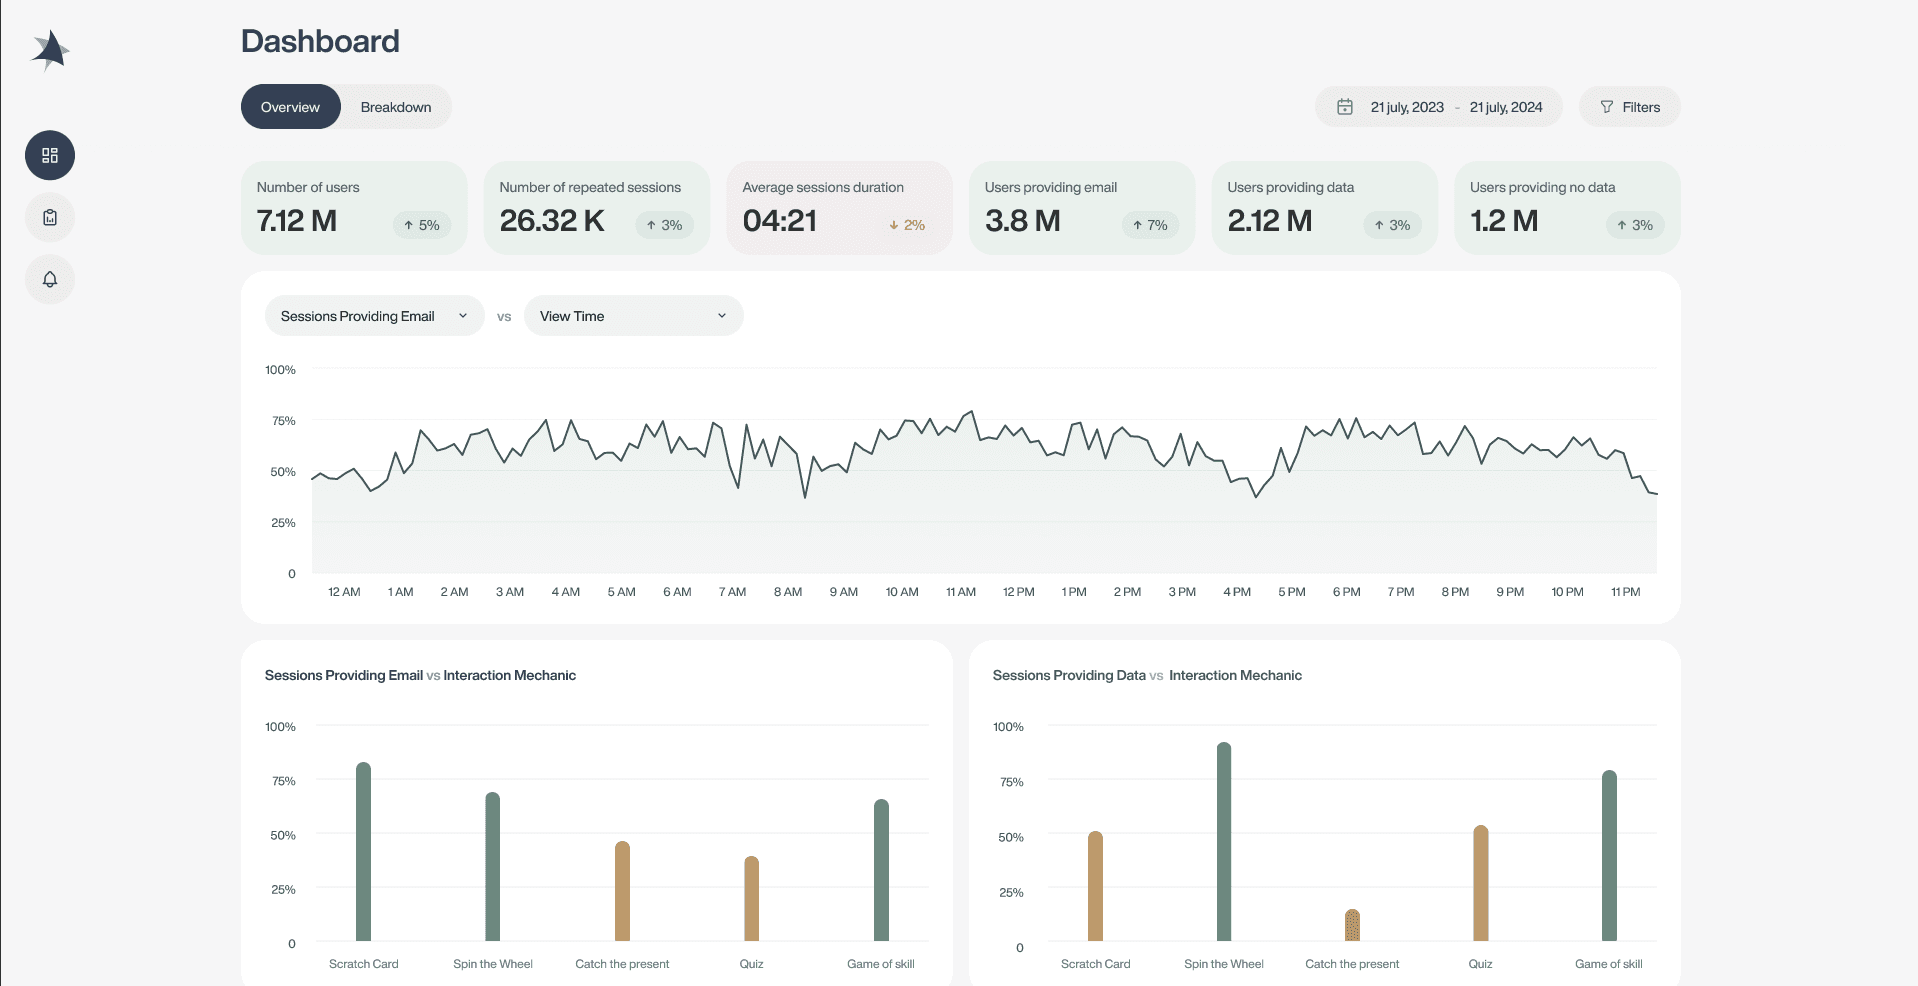1918x986 pixels.
Task: Open the Filters button
Action: (1629, 107)
